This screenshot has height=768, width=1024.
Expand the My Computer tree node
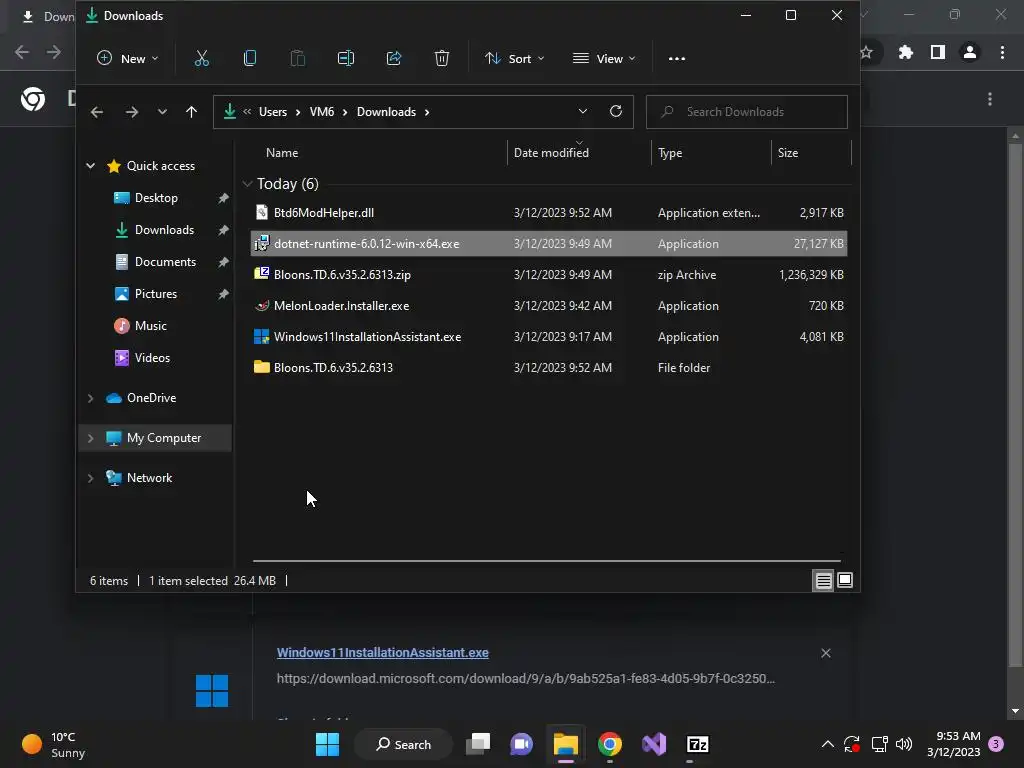click(x=90, y=438)
